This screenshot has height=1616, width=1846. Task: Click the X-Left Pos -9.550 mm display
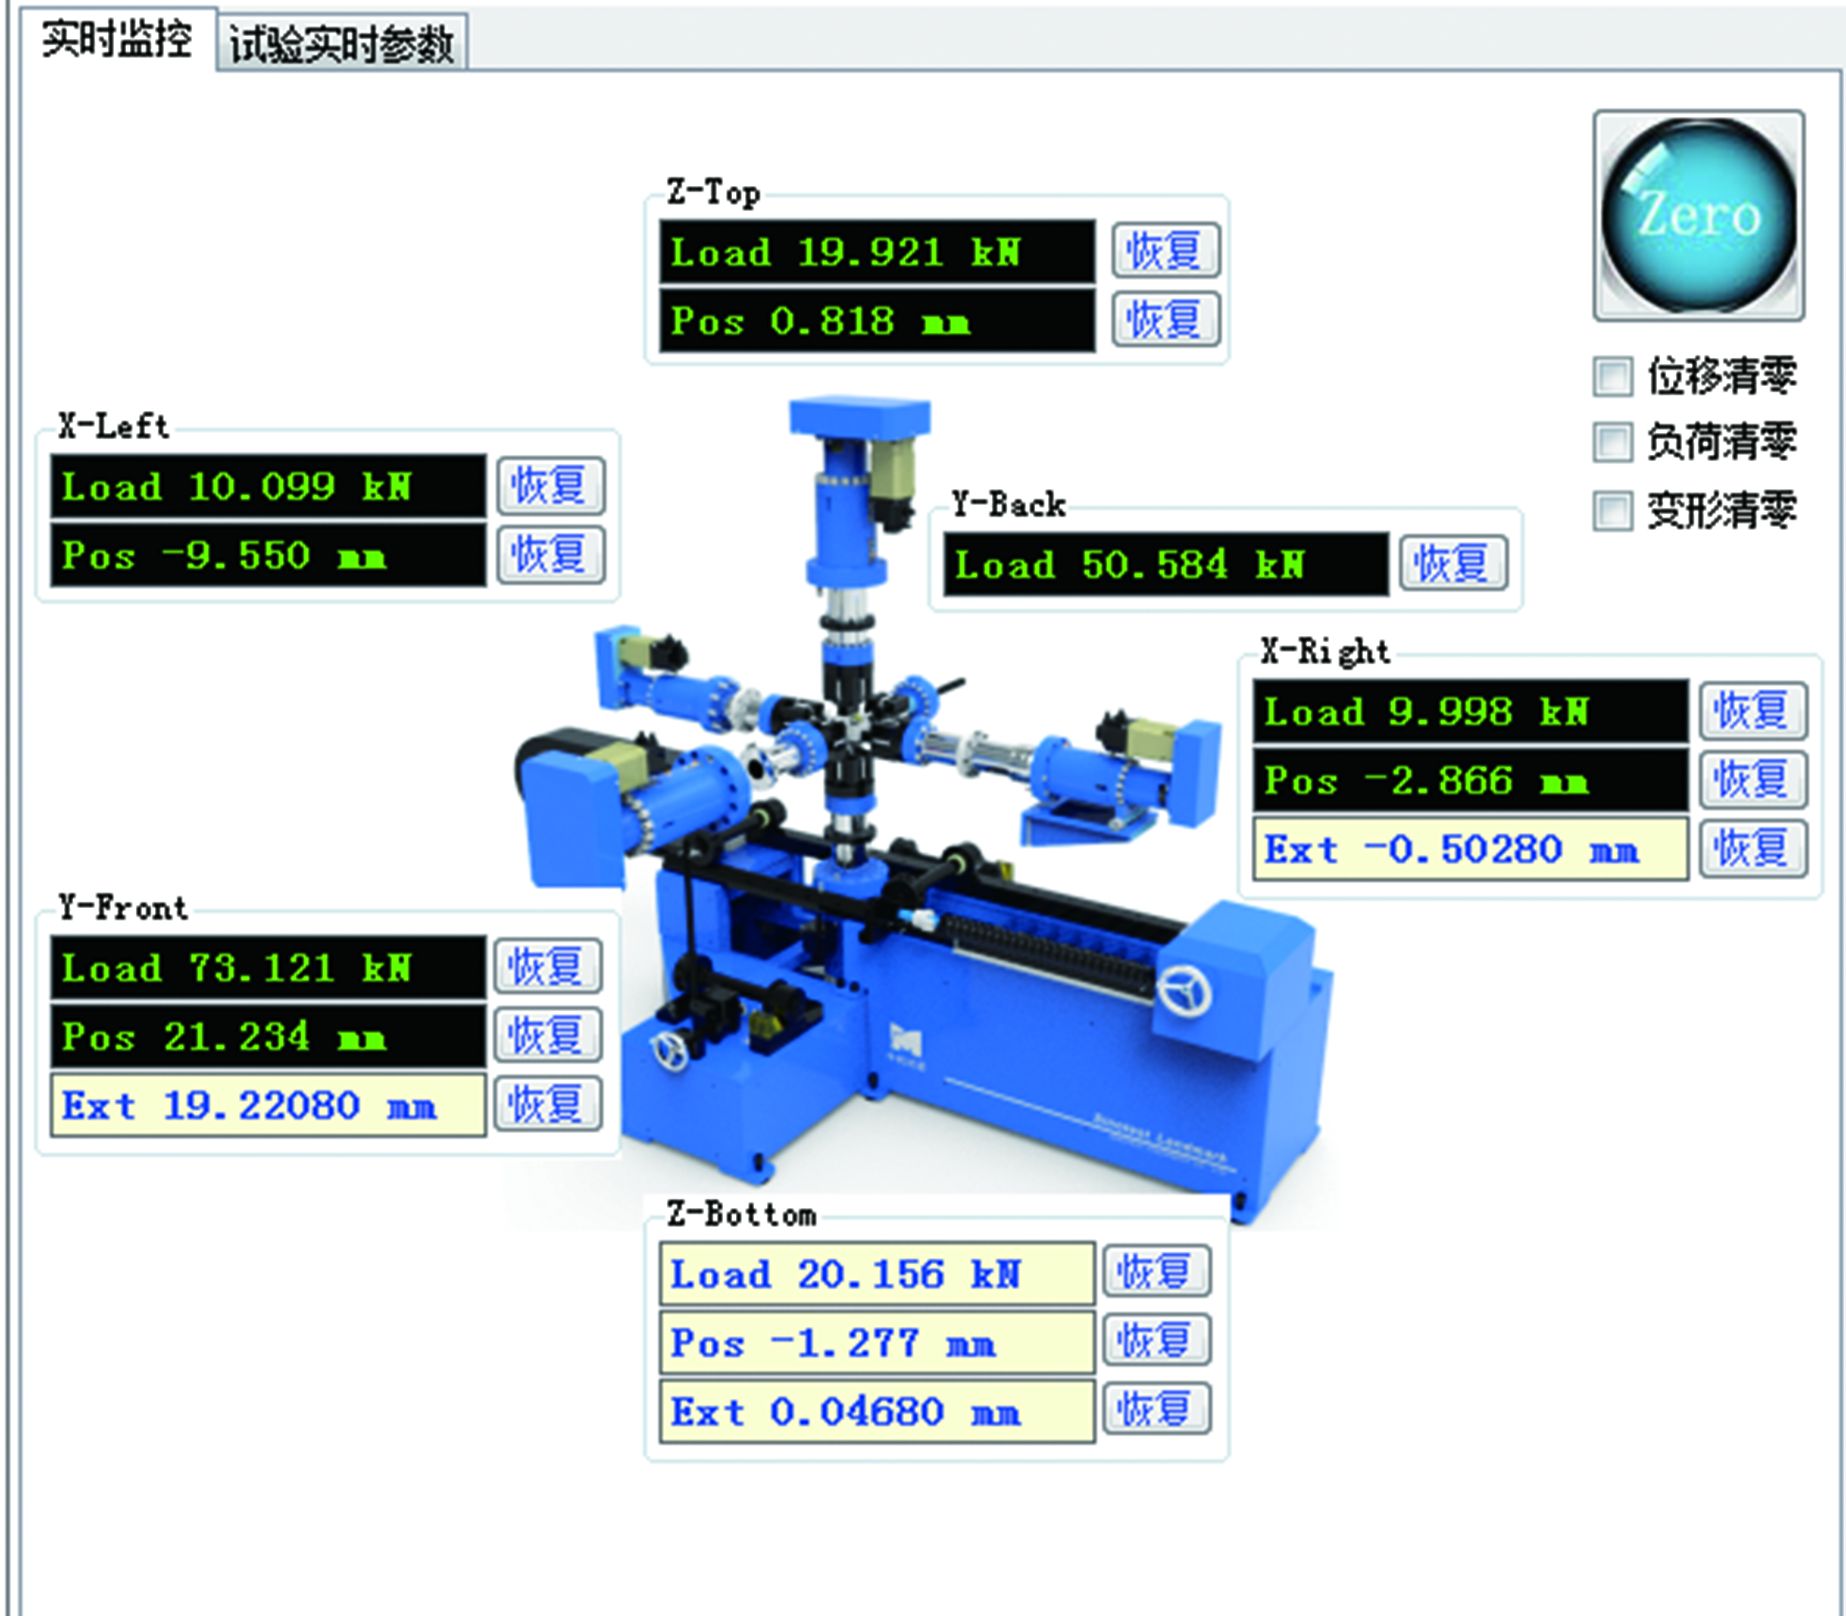[268, 555]
